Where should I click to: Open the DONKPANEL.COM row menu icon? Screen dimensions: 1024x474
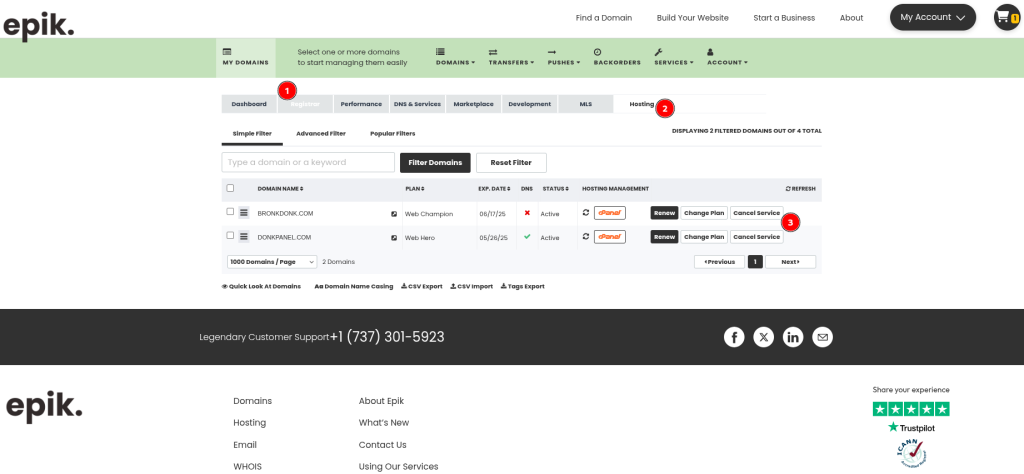point(244,236)
